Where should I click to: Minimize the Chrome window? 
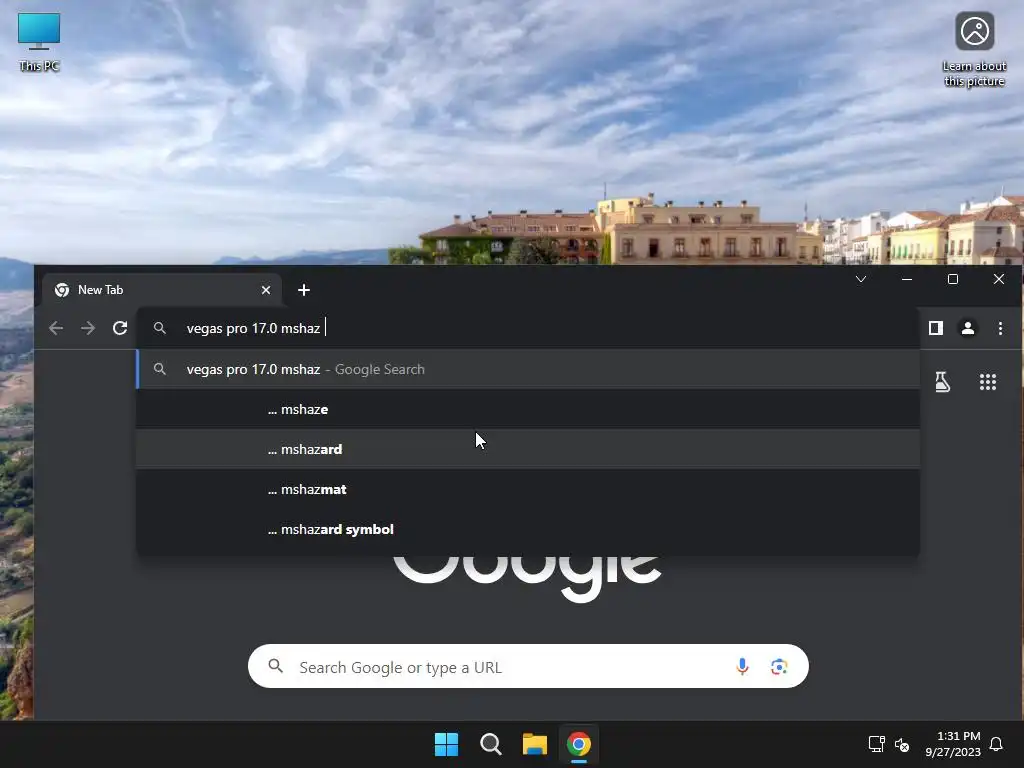click(x=906, y=279)
